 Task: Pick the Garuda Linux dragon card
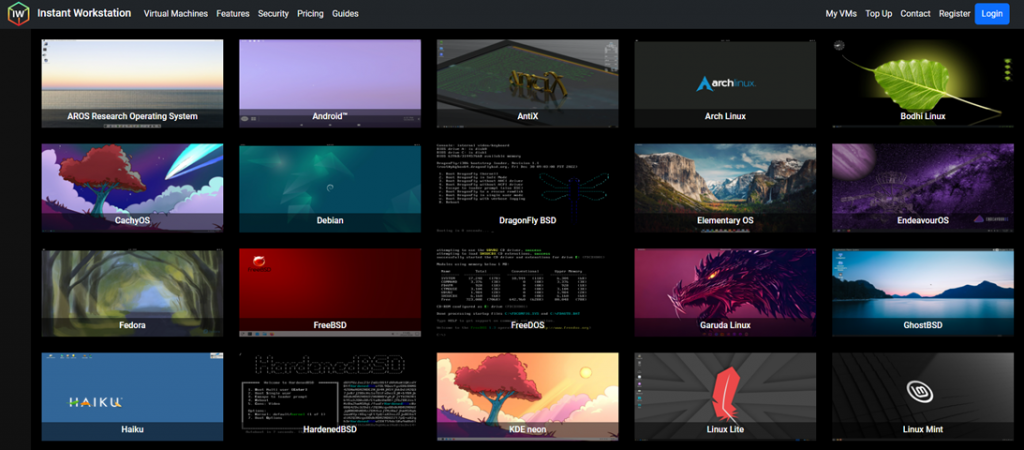(x=725, y=293)
